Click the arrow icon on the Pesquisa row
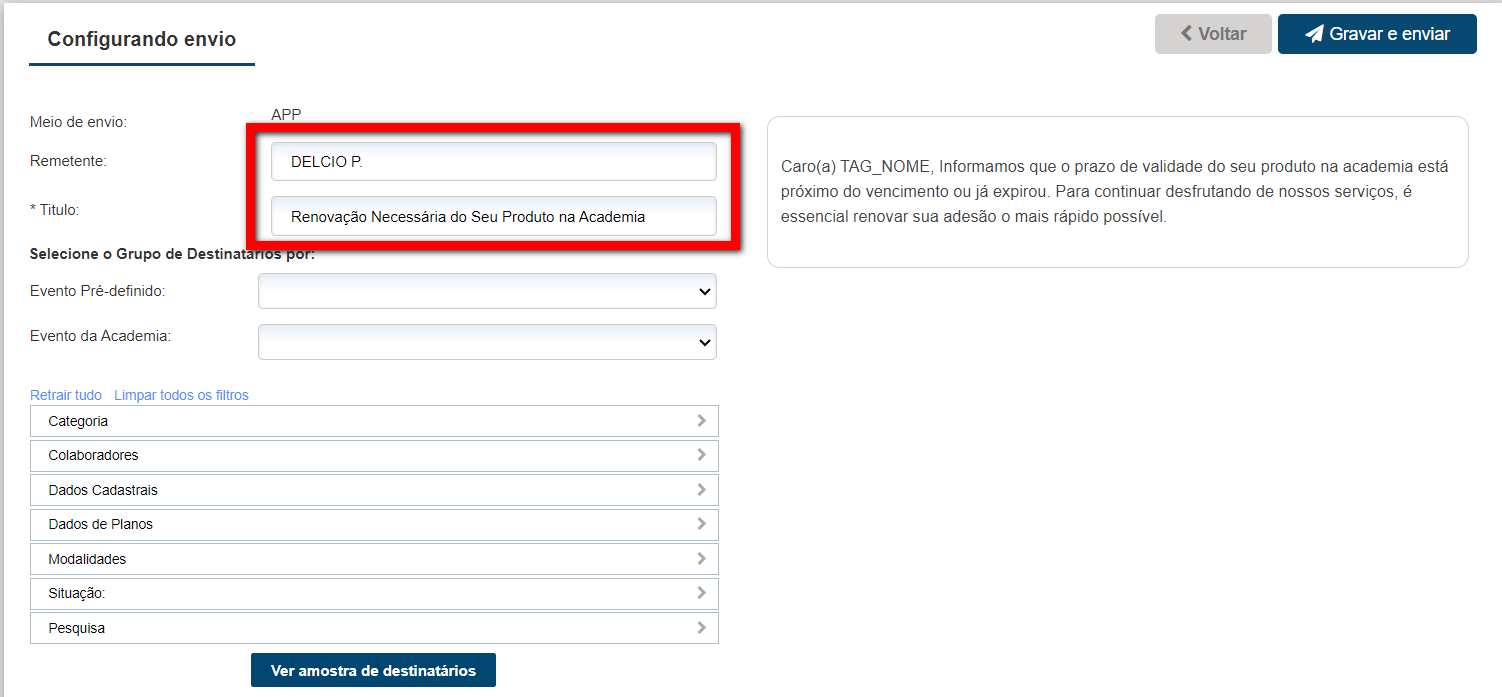 pyautogui.click(x=701, y=628)
